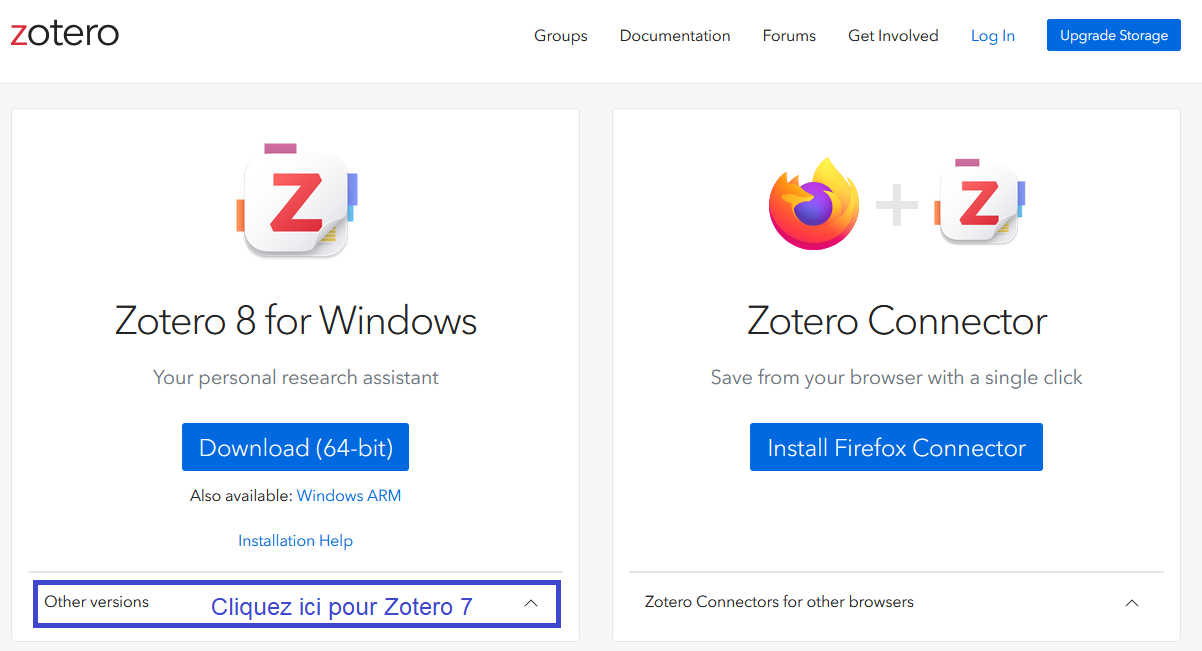Click Install Firefox Connector button

896,447
